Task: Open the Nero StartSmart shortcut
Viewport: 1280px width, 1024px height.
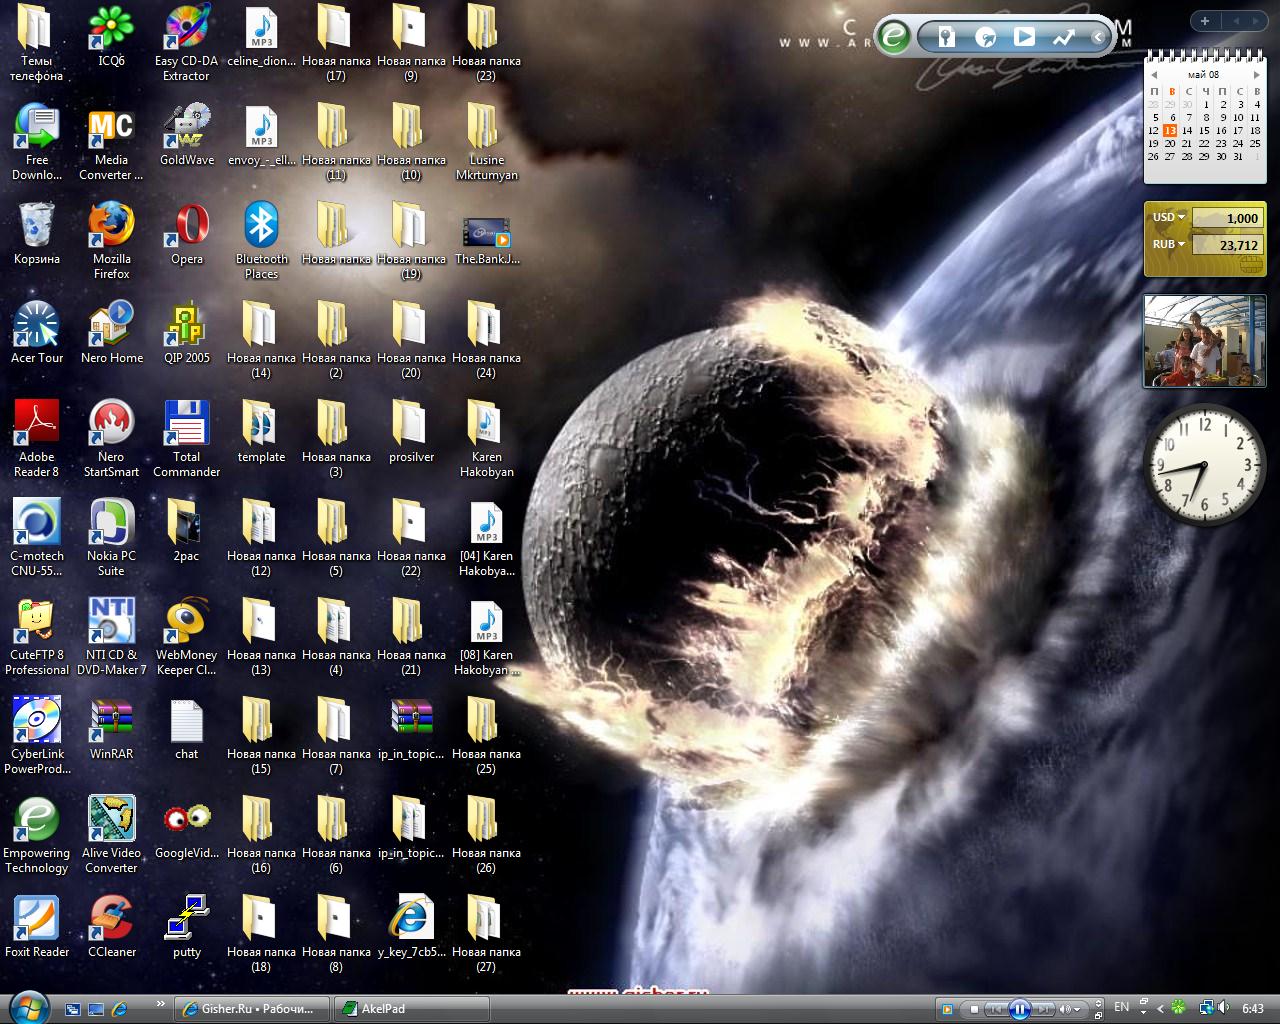Action: [x=111, y=424]
